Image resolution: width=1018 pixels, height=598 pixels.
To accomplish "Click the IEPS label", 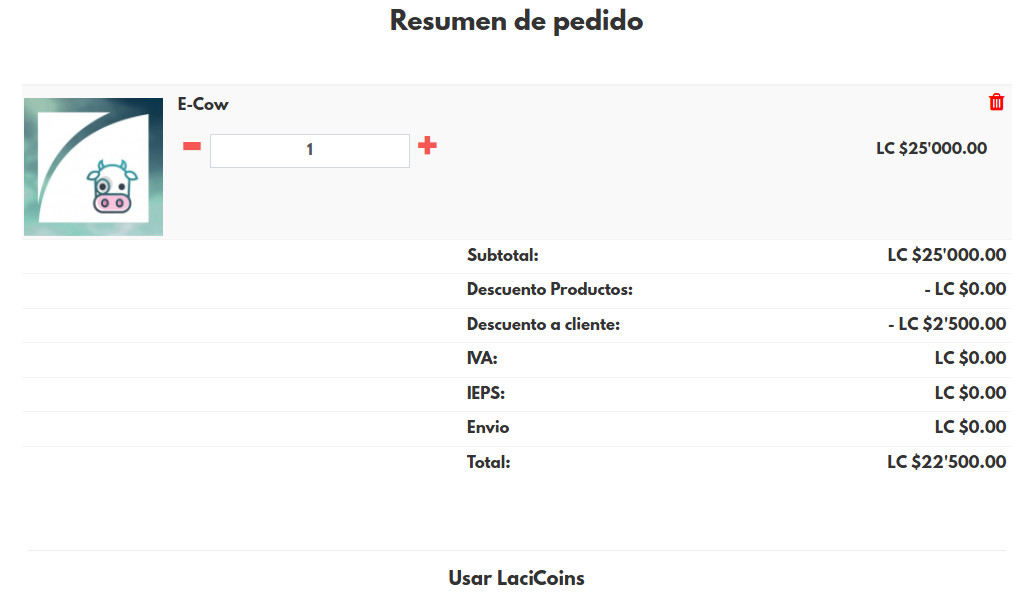I will 486,393.
